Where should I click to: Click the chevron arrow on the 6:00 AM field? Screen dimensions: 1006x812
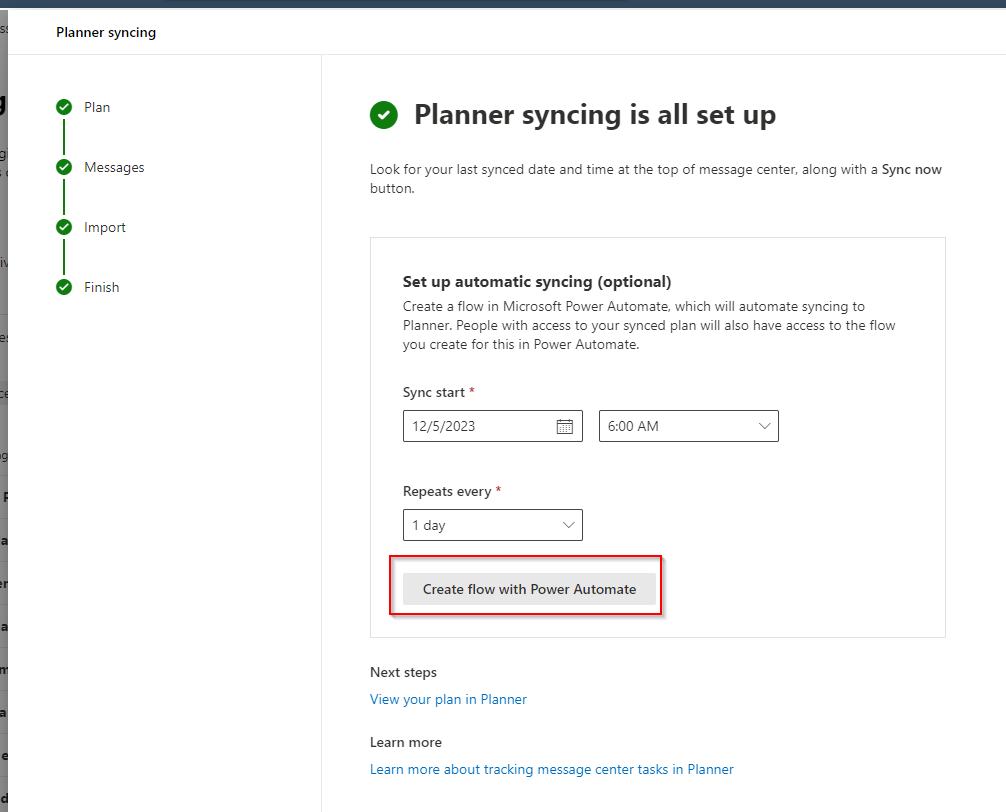coord(765,426)
